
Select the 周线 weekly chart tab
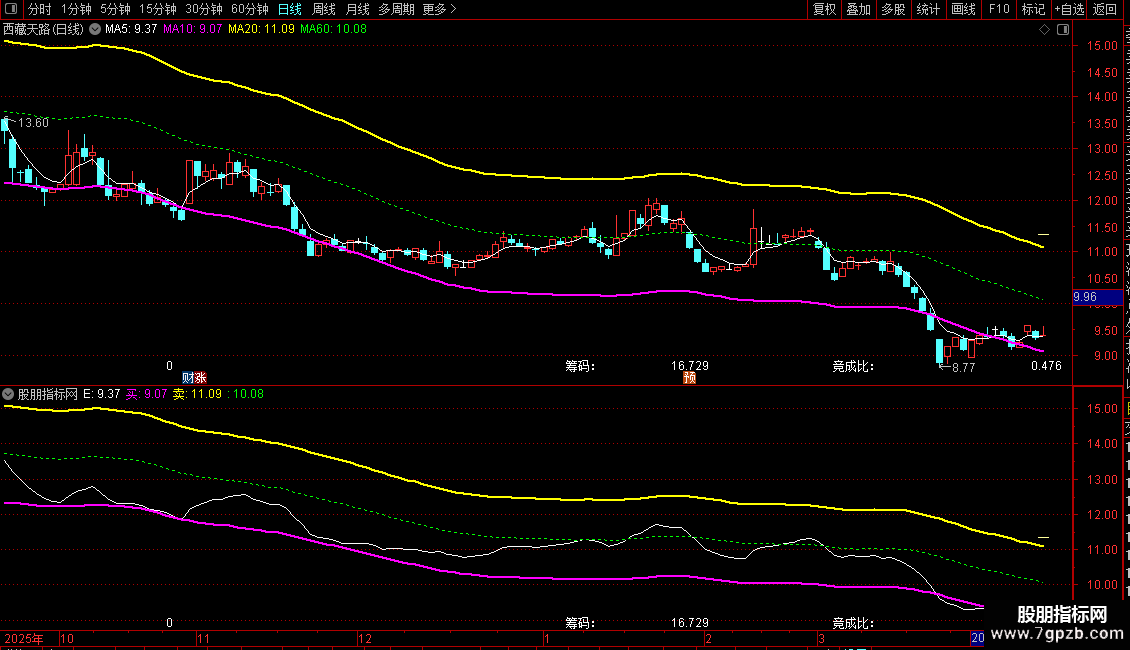(x=324, y=9)
